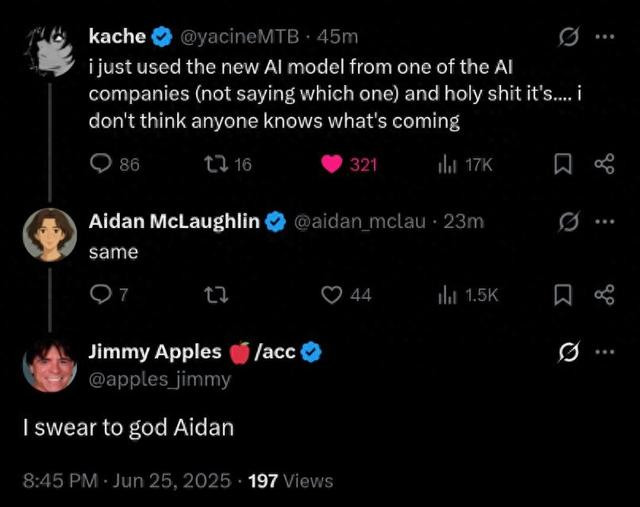Viewport: 640px width, 507px height.
Task: Open Grok icon on kache's tweet
Action: click(x=569, y=37)
